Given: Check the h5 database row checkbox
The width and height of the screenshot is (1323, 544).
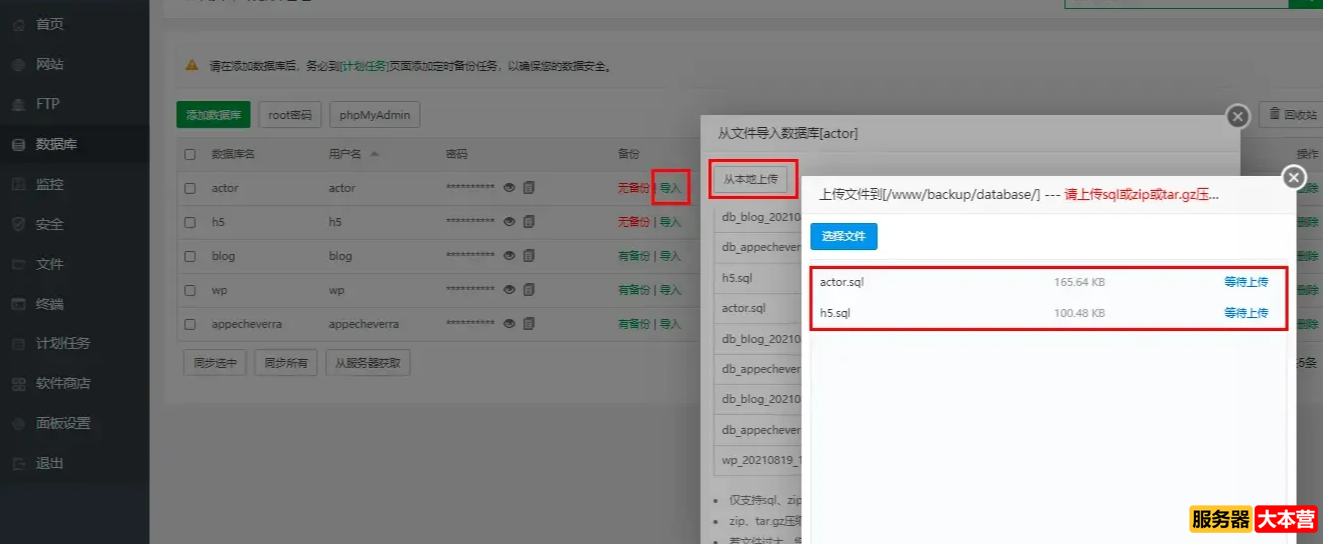Looking at the screenshot, I should click(190, 222).
